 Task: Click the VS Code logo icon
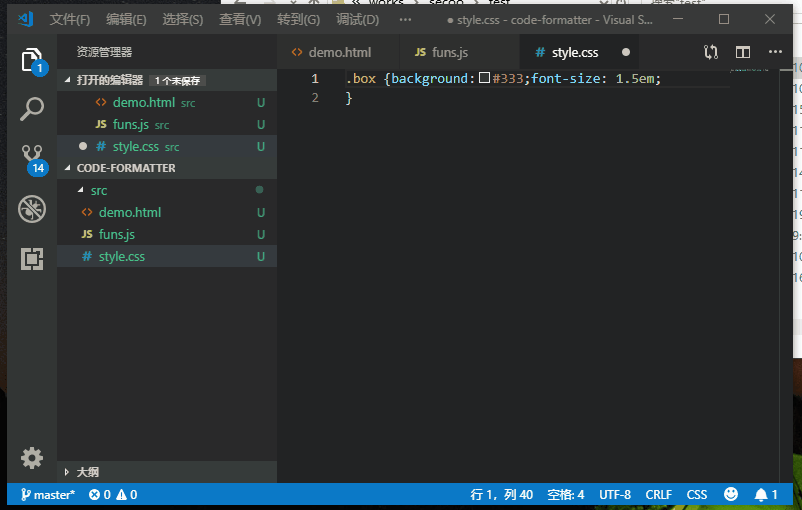point(26,19)
